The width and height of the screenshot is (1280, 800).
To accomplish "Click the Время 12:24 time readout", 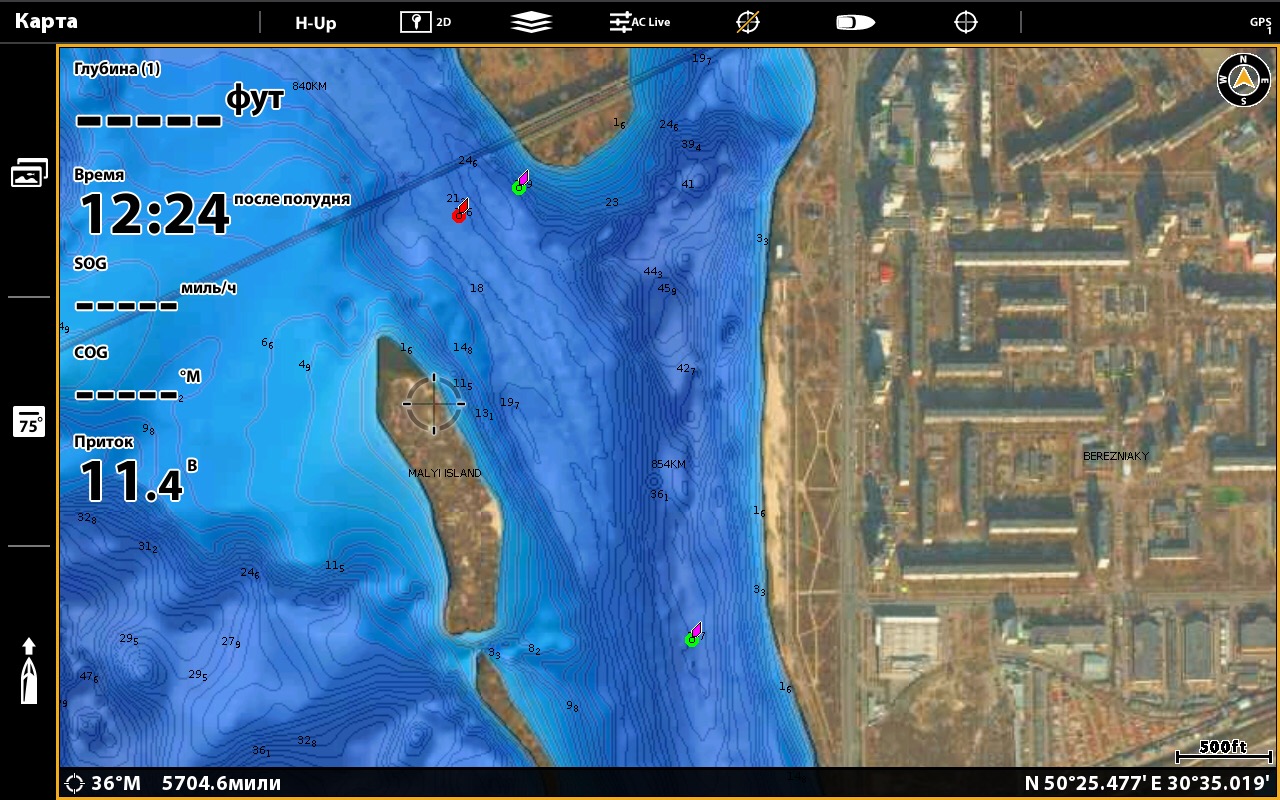I will click(155, 212).
